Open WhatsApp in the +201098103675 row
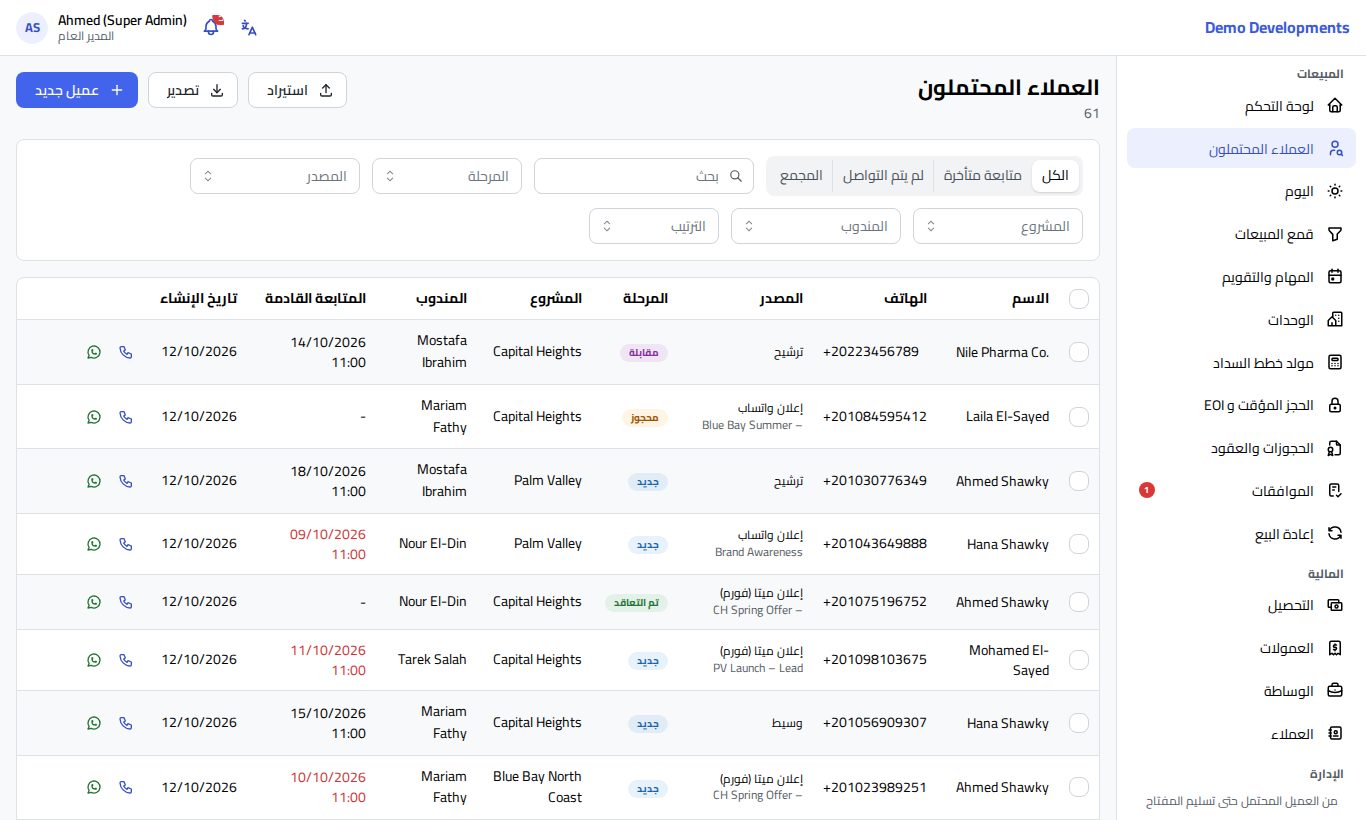1366x820 pixels. 94,660
